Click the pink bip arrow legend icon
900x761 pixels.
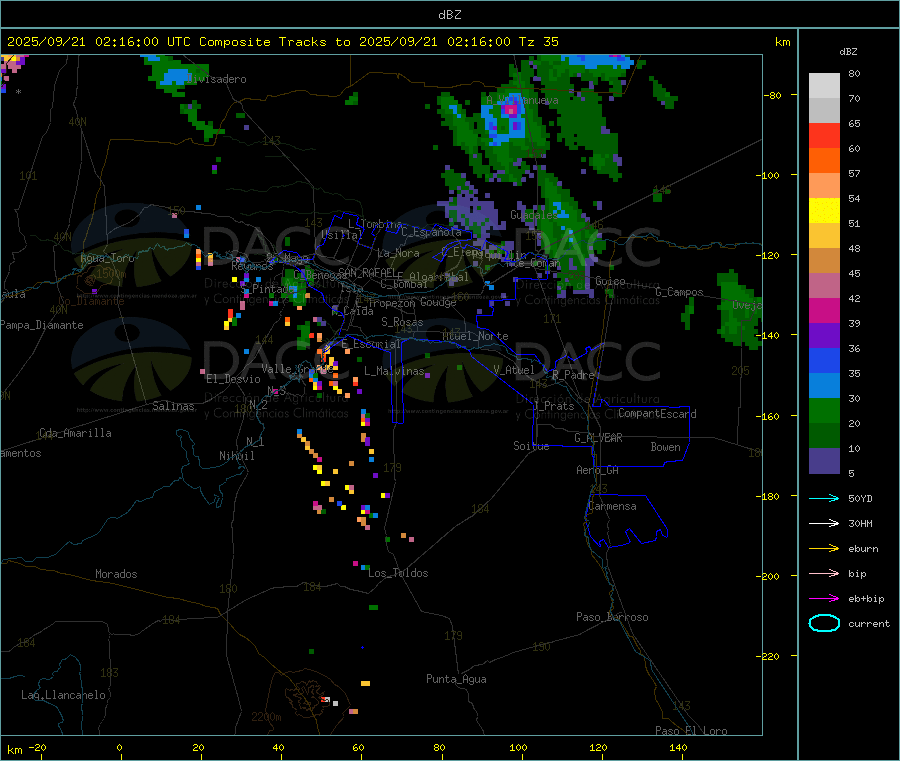click(x=824, y=573)
